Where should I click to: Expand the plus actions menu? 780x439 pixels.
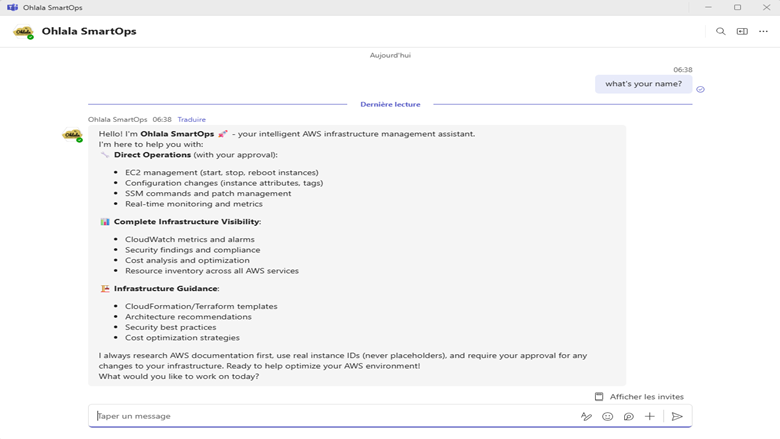pos(650,416)
